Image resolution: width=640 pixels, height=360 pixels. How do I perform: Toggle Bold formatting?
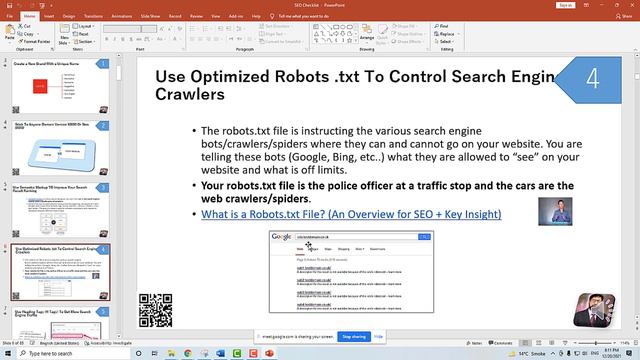tap(107, 39)
